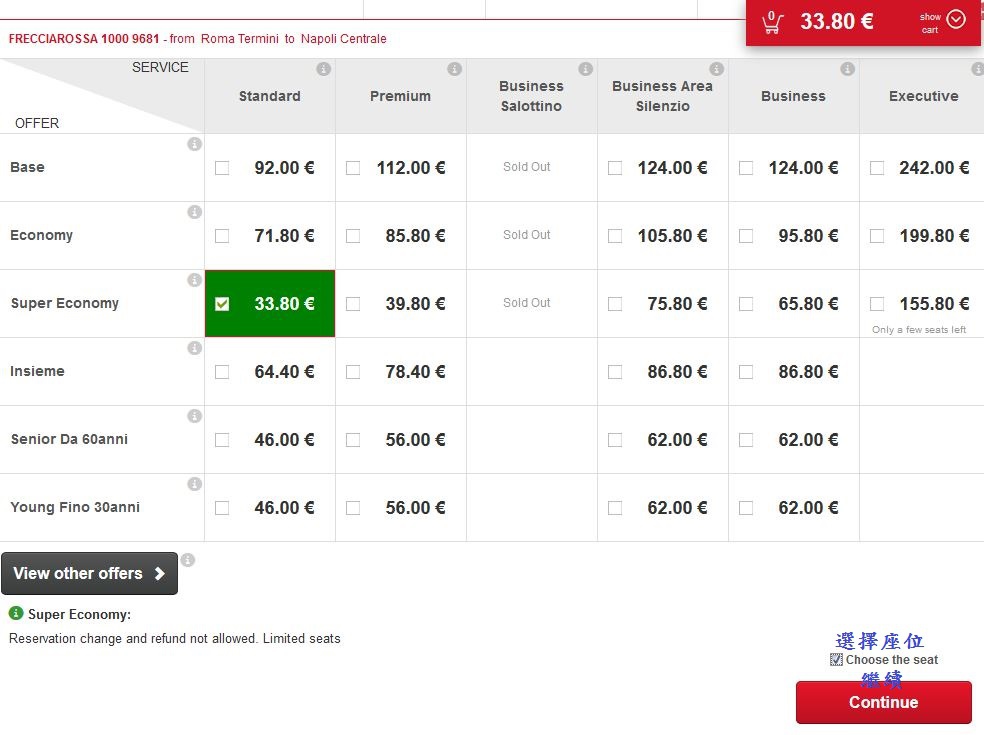Click Super Economy Business Area Silenzio 75.80 €
This screenshot has height=735, width=984.
coord(677,304)
